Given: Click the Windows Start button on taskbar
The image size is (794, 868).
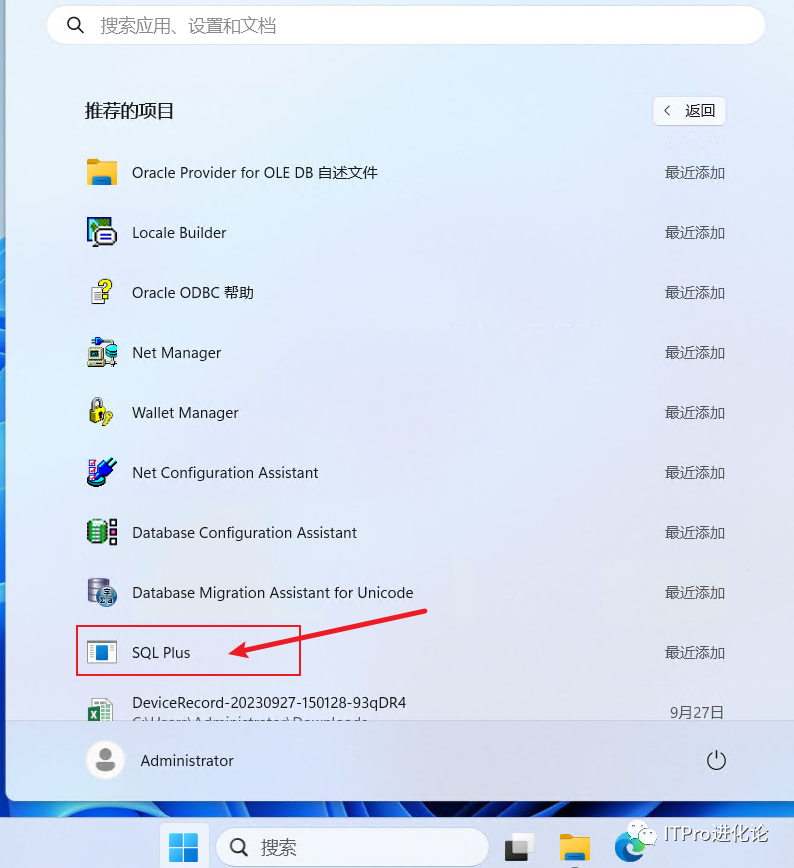Looking at the screenshot, I should (184, 847).
